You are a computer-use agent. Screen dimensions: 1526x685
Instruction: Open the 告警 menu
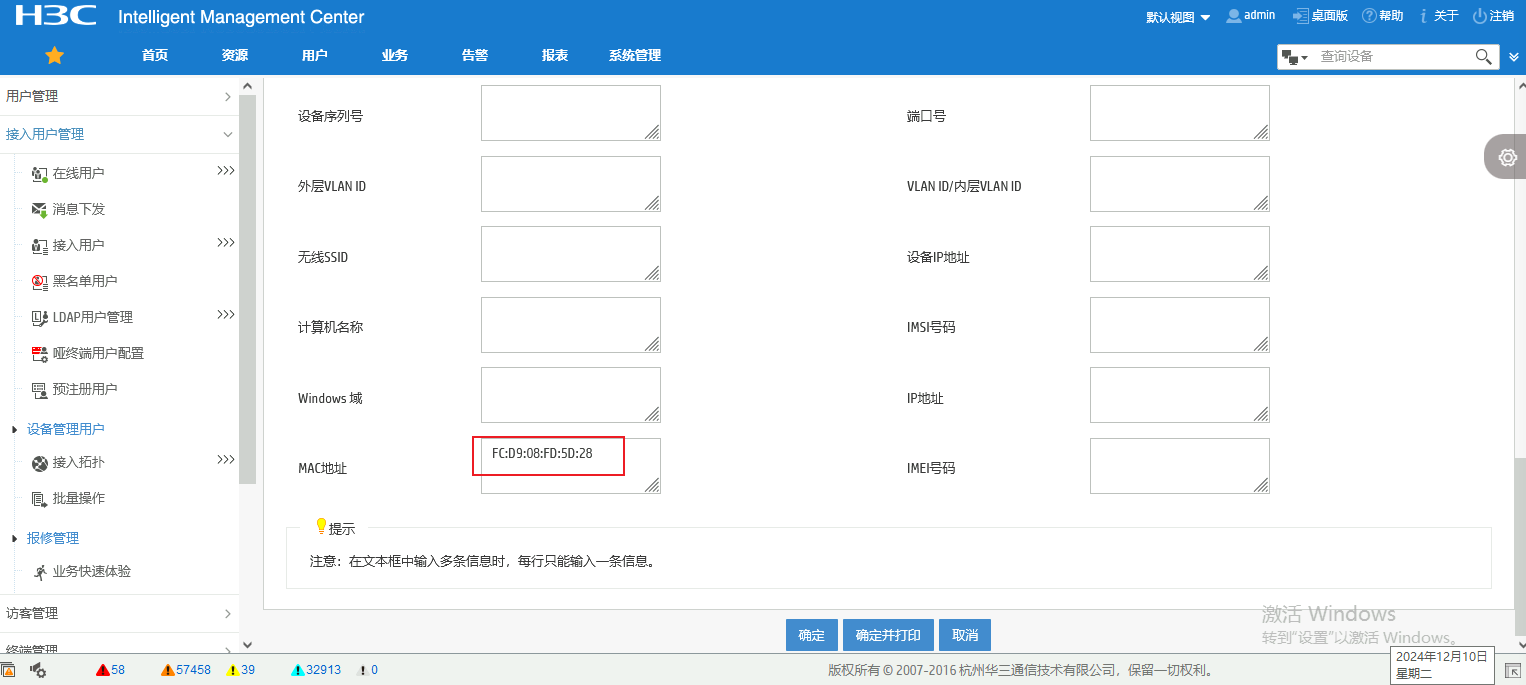[475, 55]
